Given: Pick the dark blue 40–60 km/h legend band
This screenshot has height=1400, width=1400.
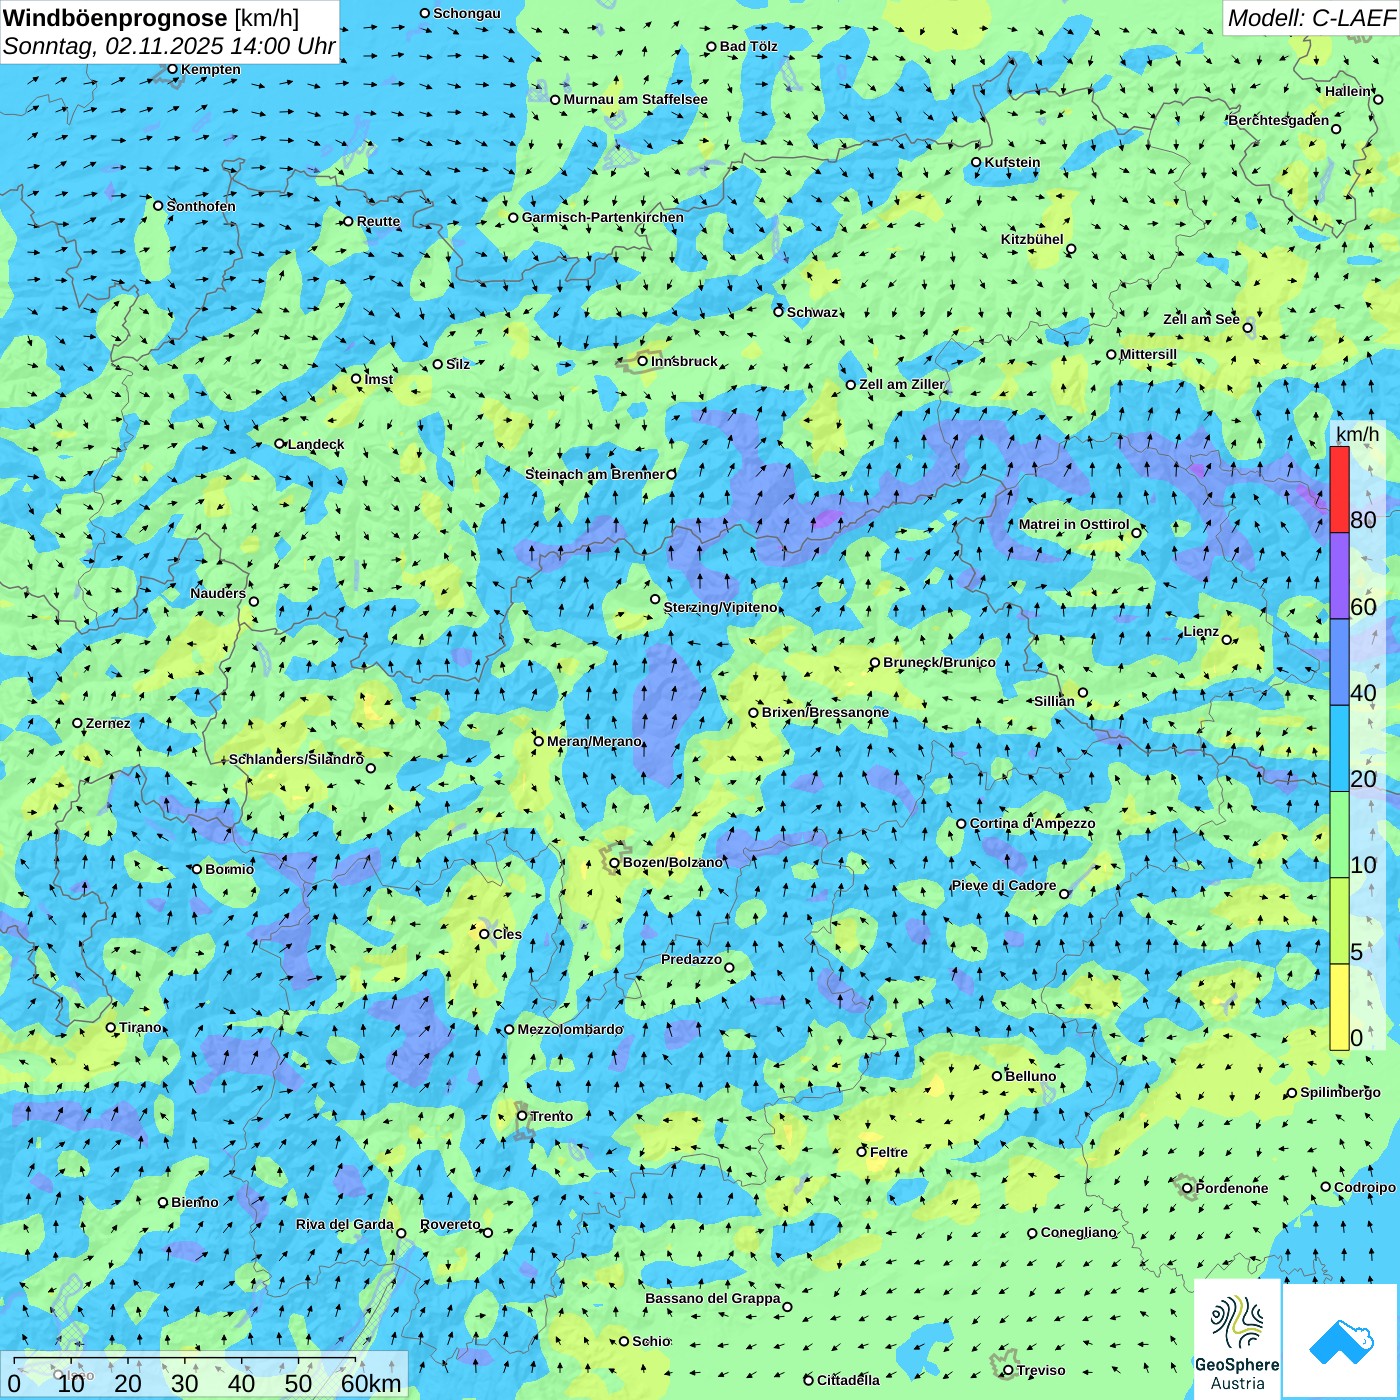Looking at the screenshot, I should 1339,663.
